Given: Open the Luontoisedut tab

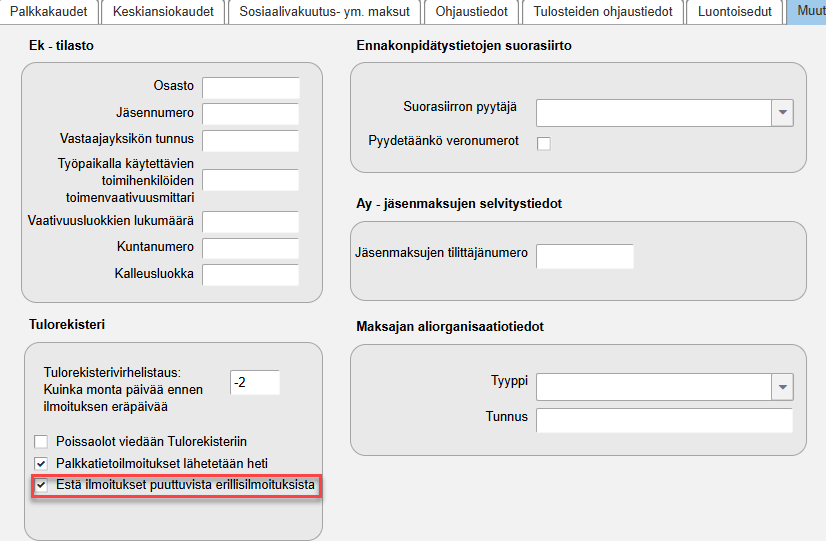Looking at the screenshot, I should [734, 12].
